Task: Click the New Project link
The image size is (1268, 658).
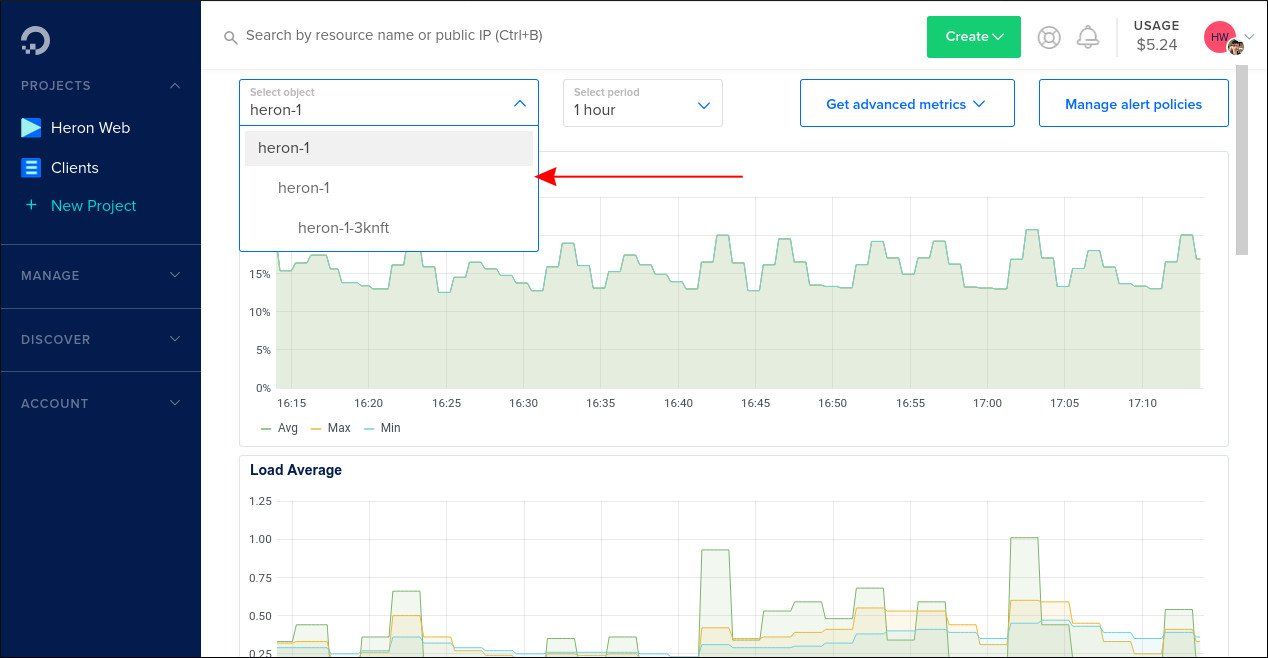Action: [x=93, y=205]
